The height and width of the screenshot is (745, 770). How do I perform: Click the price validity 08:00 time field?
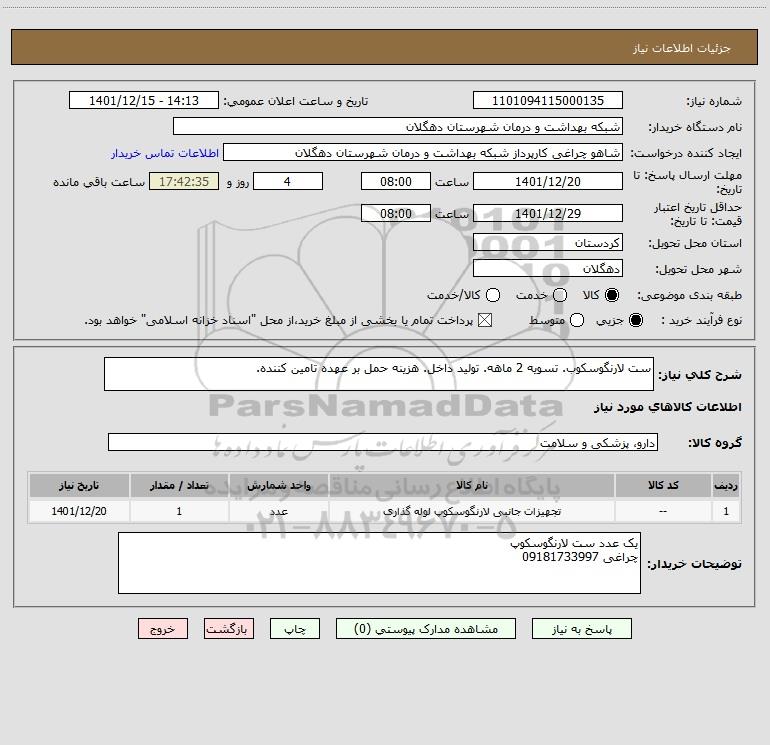pyautogui.click(x=396, y=213)
